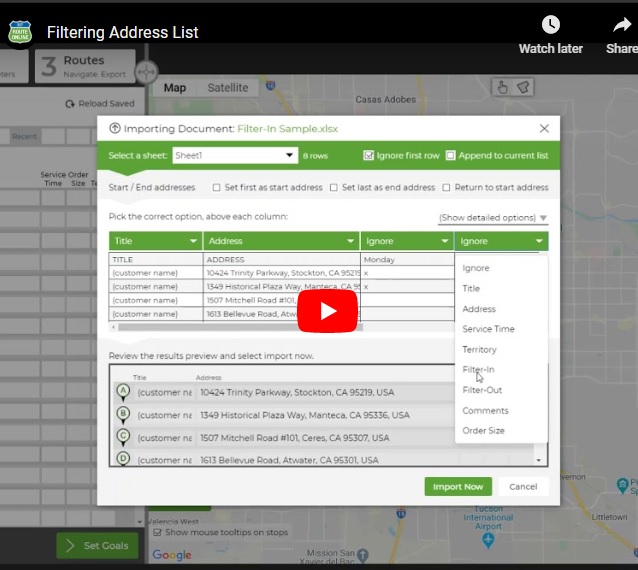Screen dimensions: 638x570
Task: Click the Monday header cell
Action: (407, 260)
